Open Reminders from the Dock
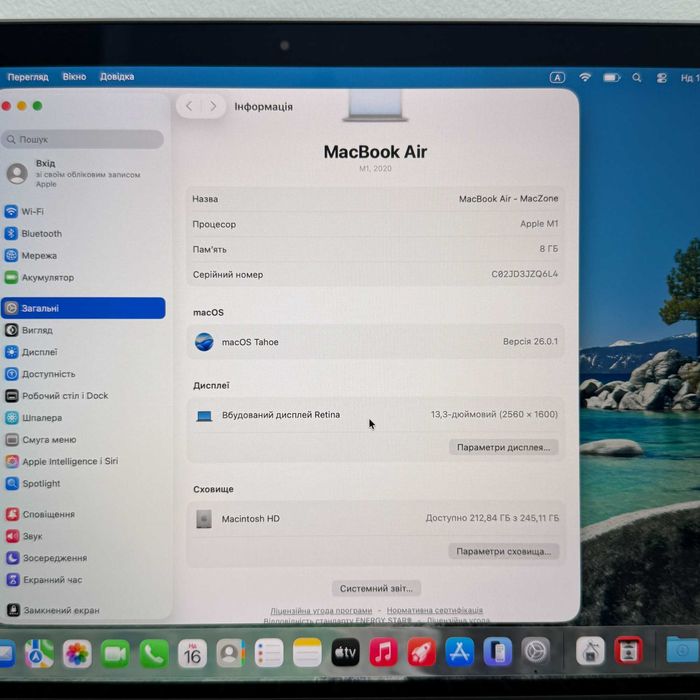The width and height of the screenshot is (700, 700). 269,654
